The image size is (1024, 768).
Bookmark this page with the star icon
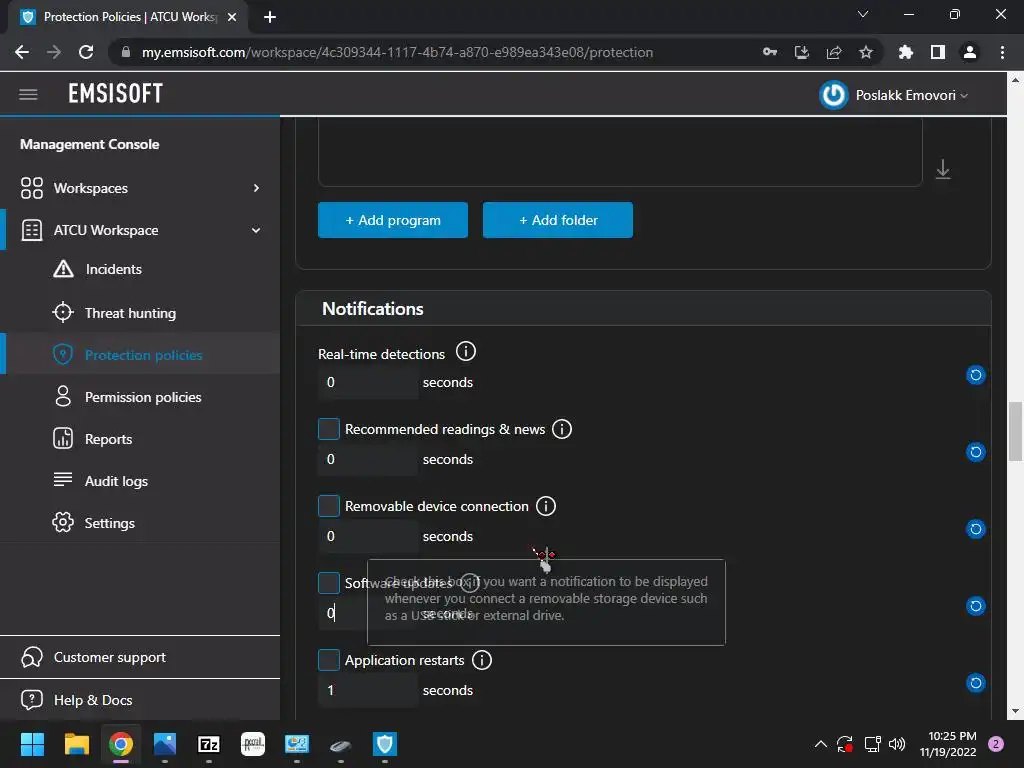coord(865,52)
